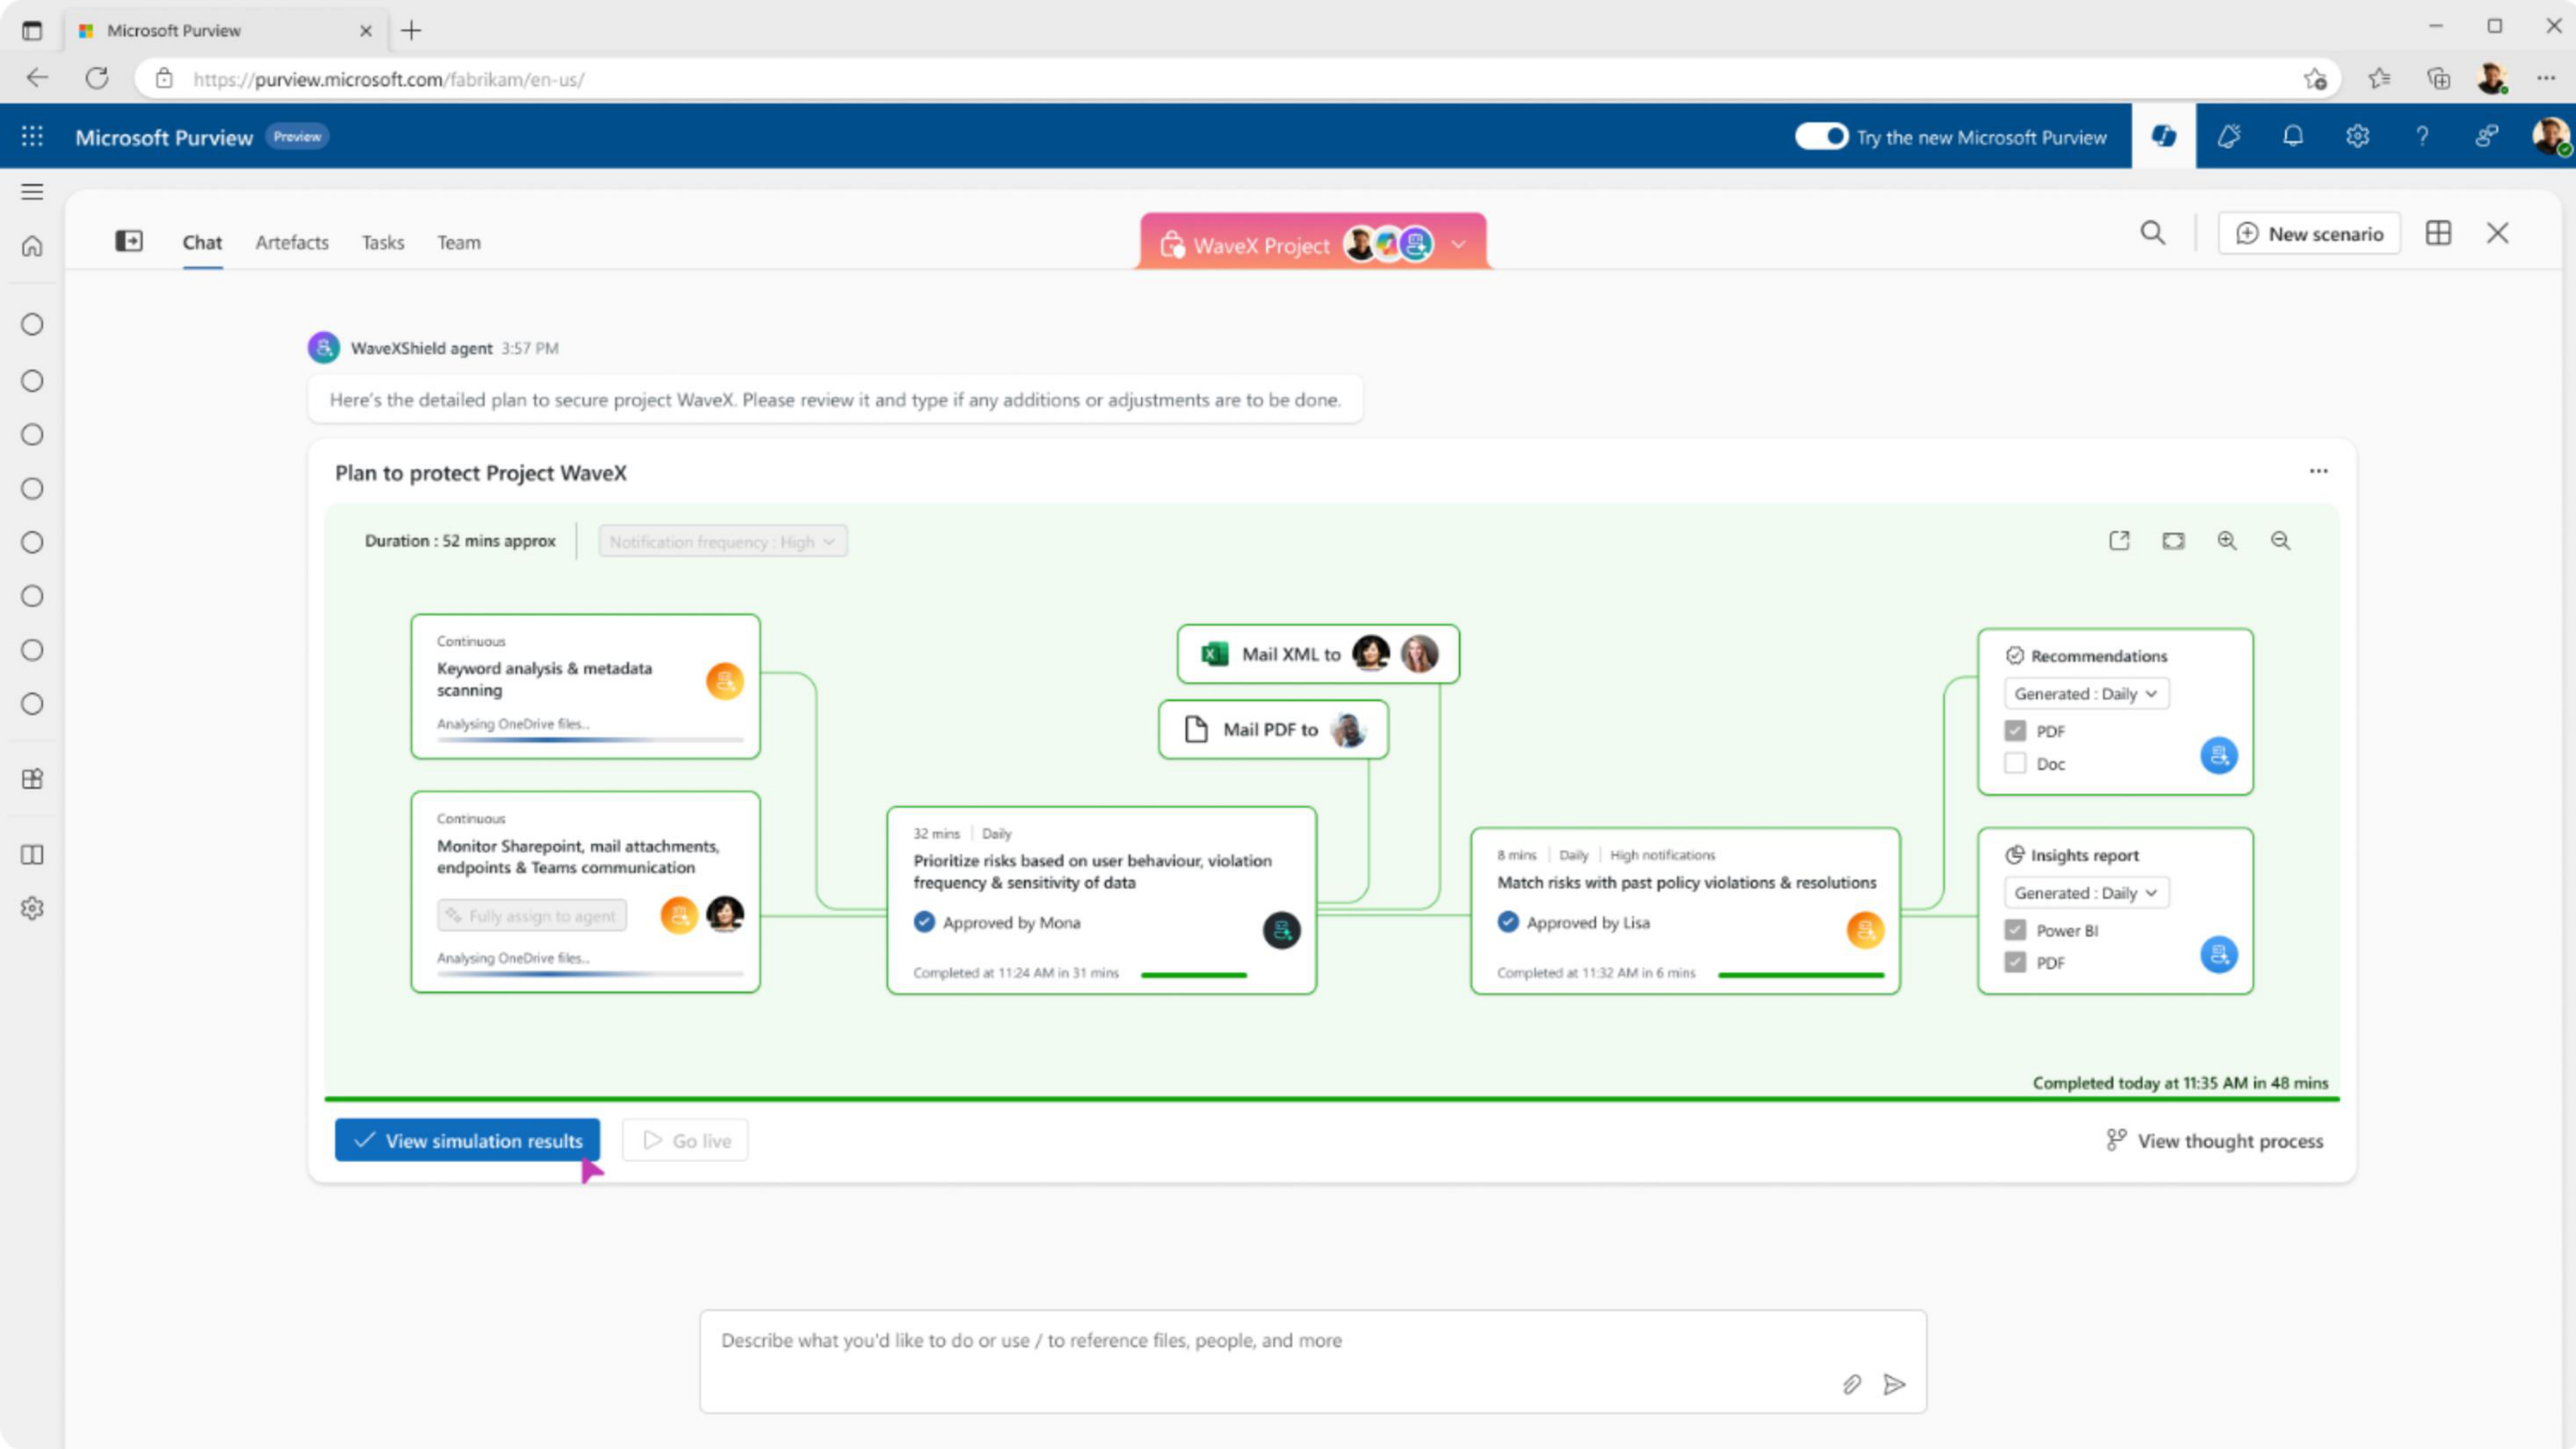This screenshot has width=2576, height=1449.
Task: Open plan in new window icon
Action: click(2119, 541)
